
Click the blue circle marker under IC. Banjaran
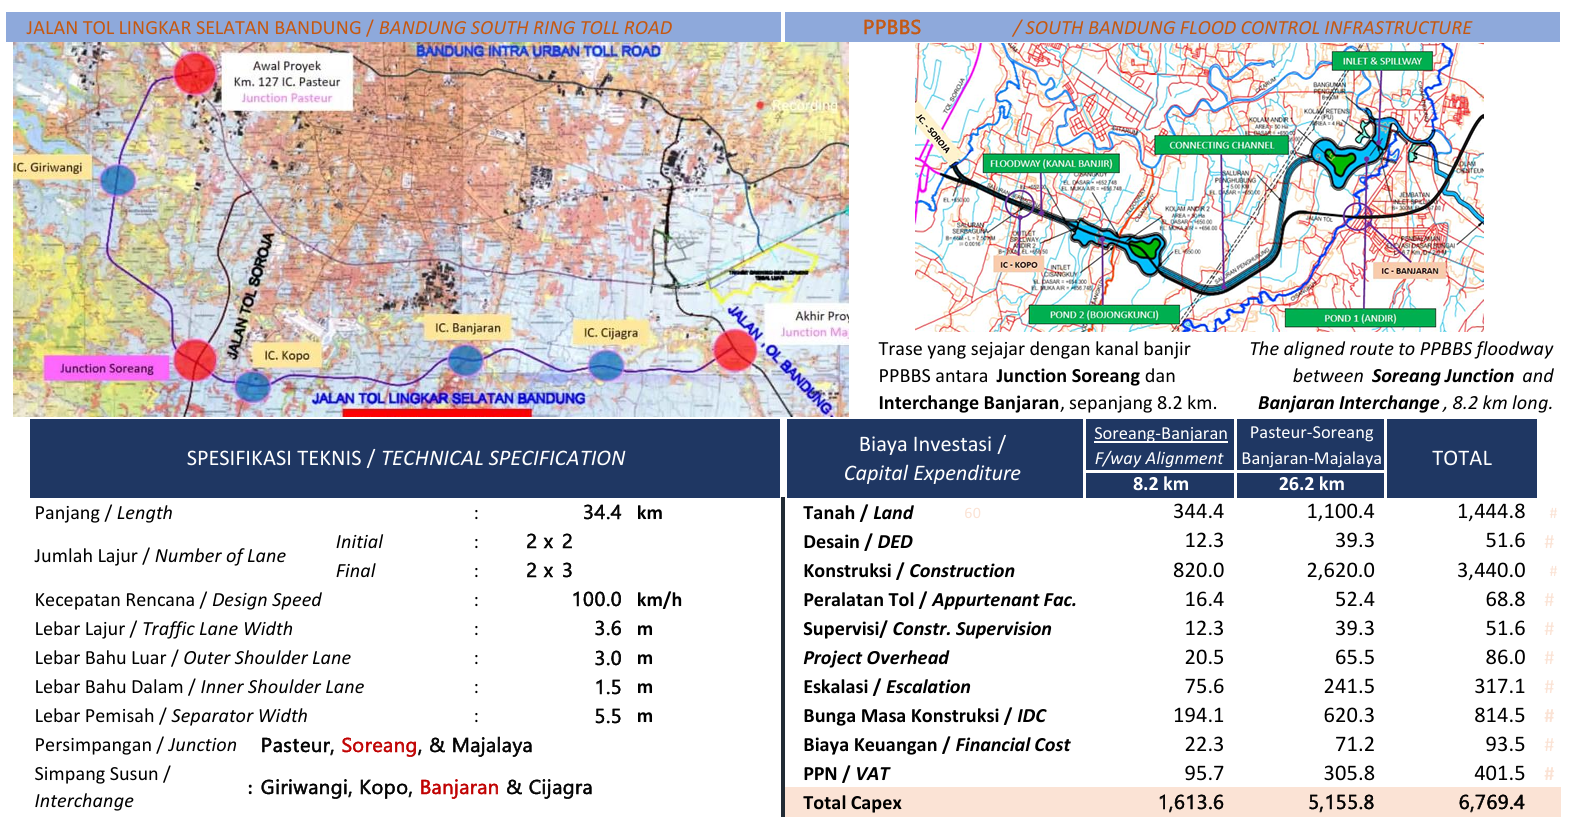point(465,359)
